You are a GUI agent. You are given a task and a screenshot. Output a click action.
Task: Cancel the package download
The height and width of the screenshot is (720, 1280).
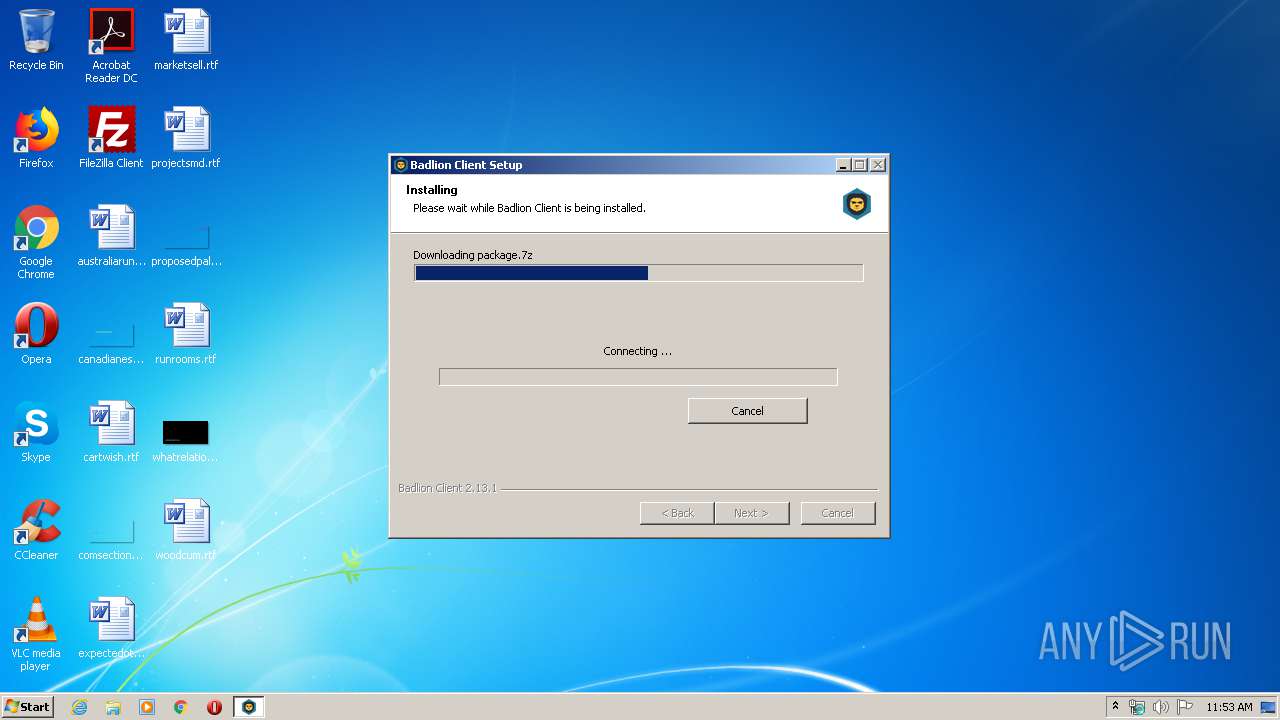(x=747, y=411)
